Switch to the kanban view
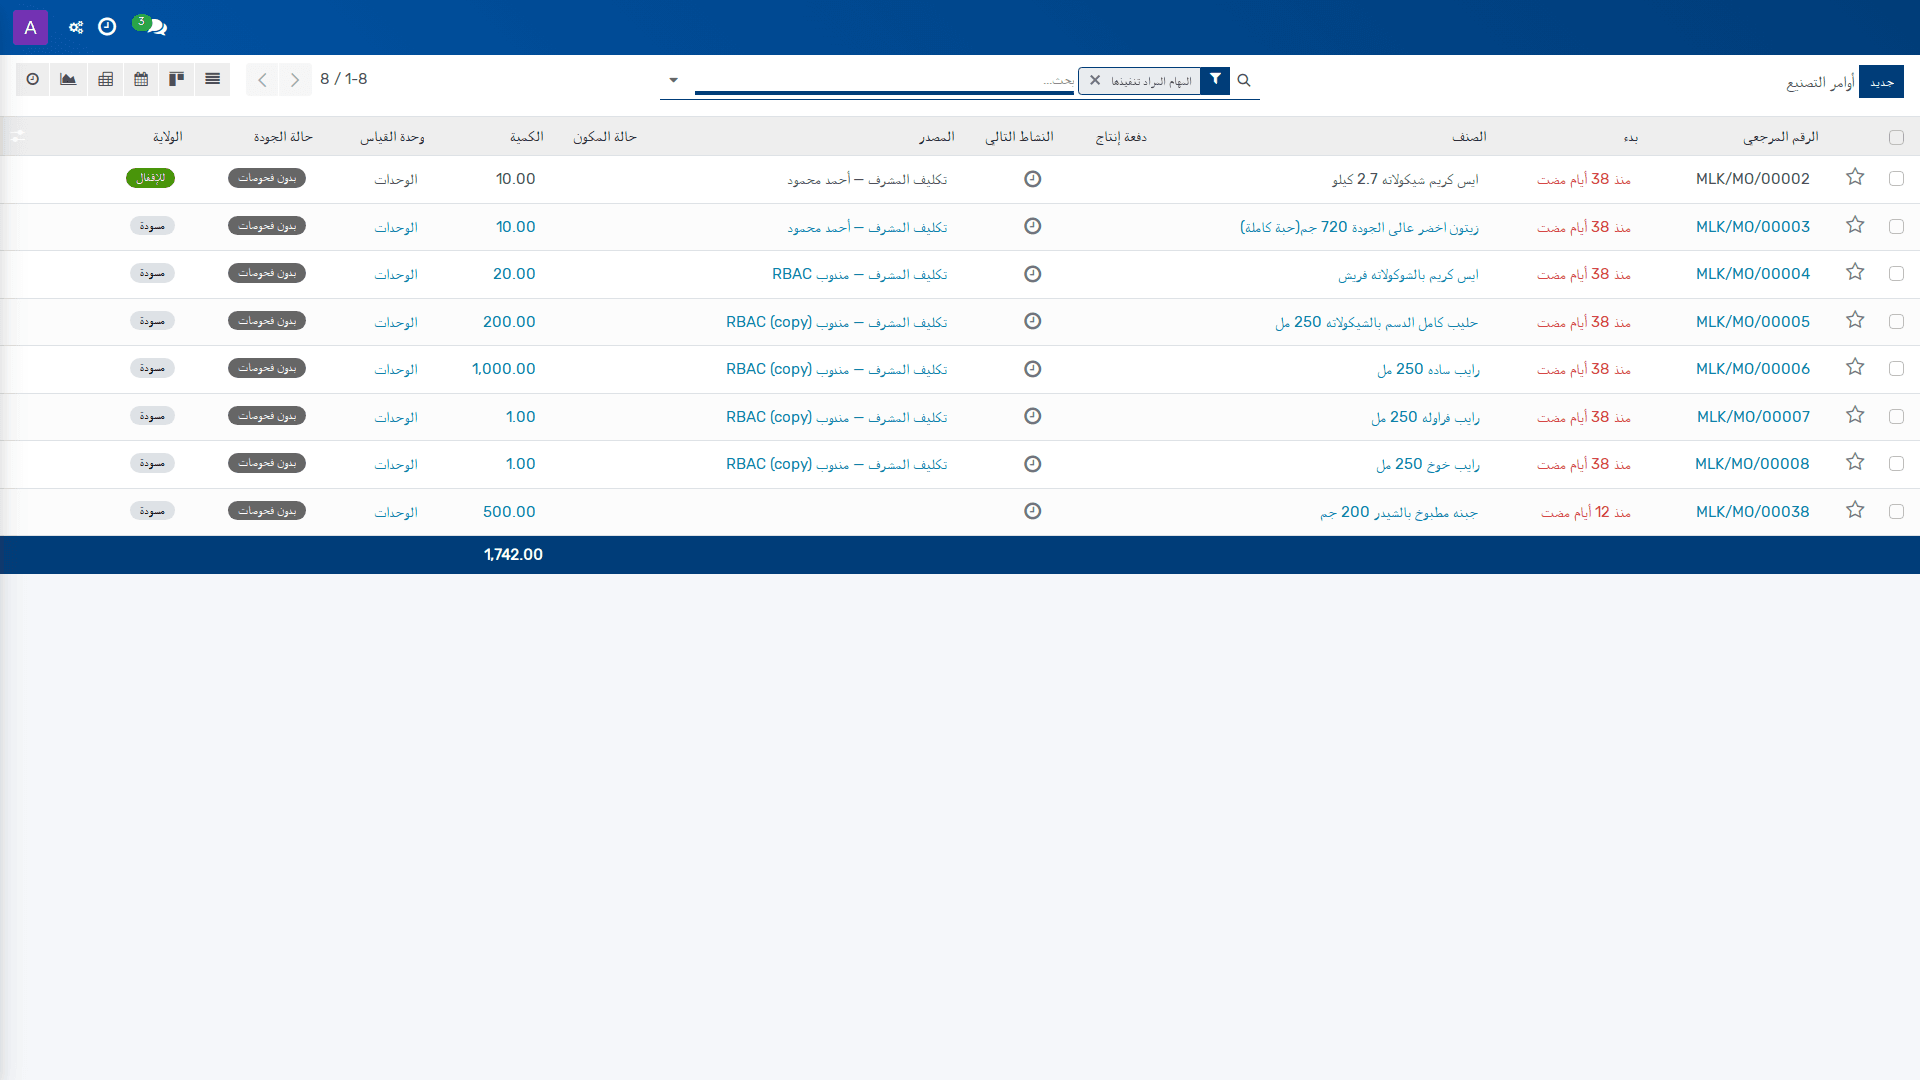Image resolution: width=1920 pixels, height=1080 pixels. [x=176, y=79]
